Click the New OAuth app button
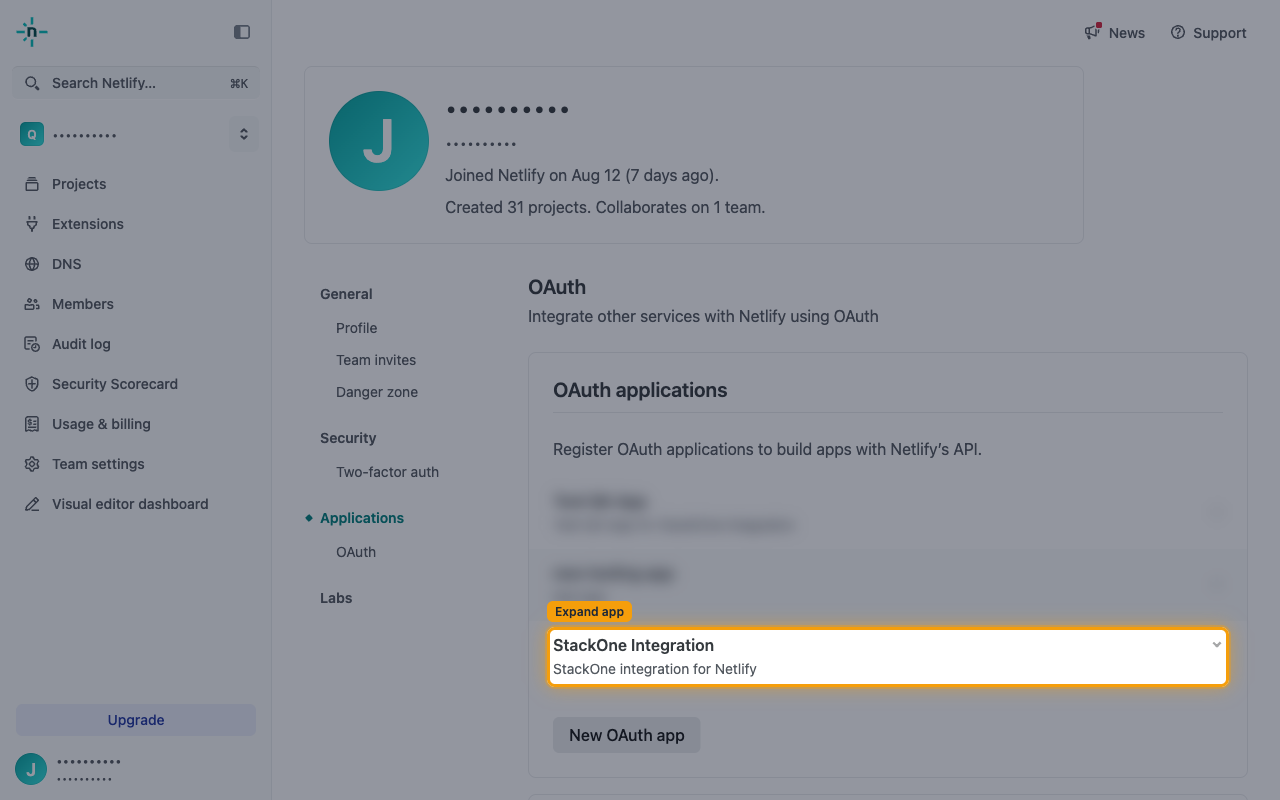Image resolution: width=1280 pixels, height=800 pixels. click(626, 735)
